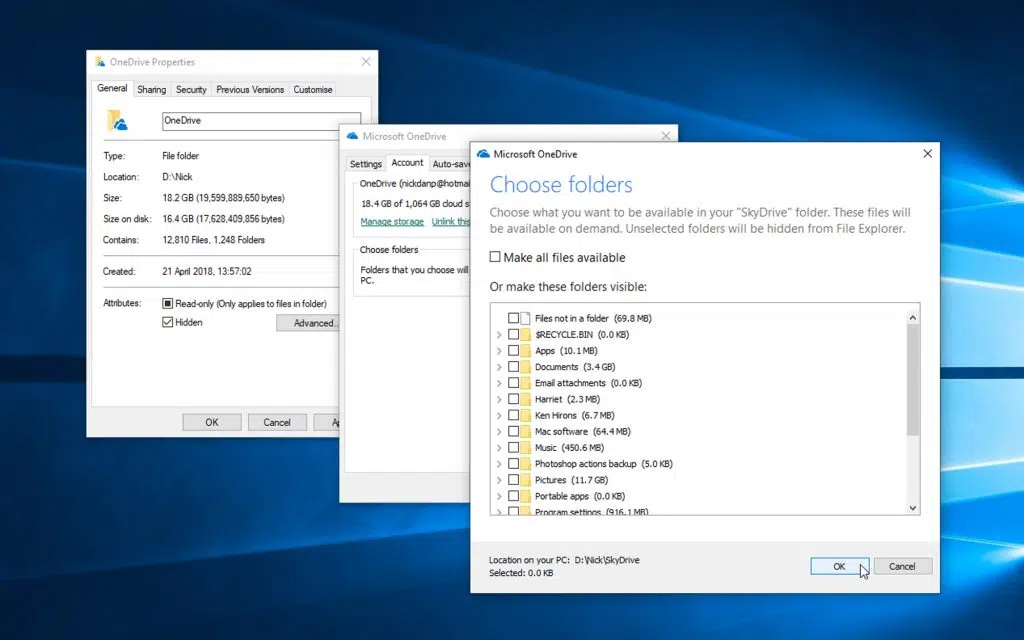Click the folder icon in OneDrive Properties title bar
1024x640 pixels.
100,62
